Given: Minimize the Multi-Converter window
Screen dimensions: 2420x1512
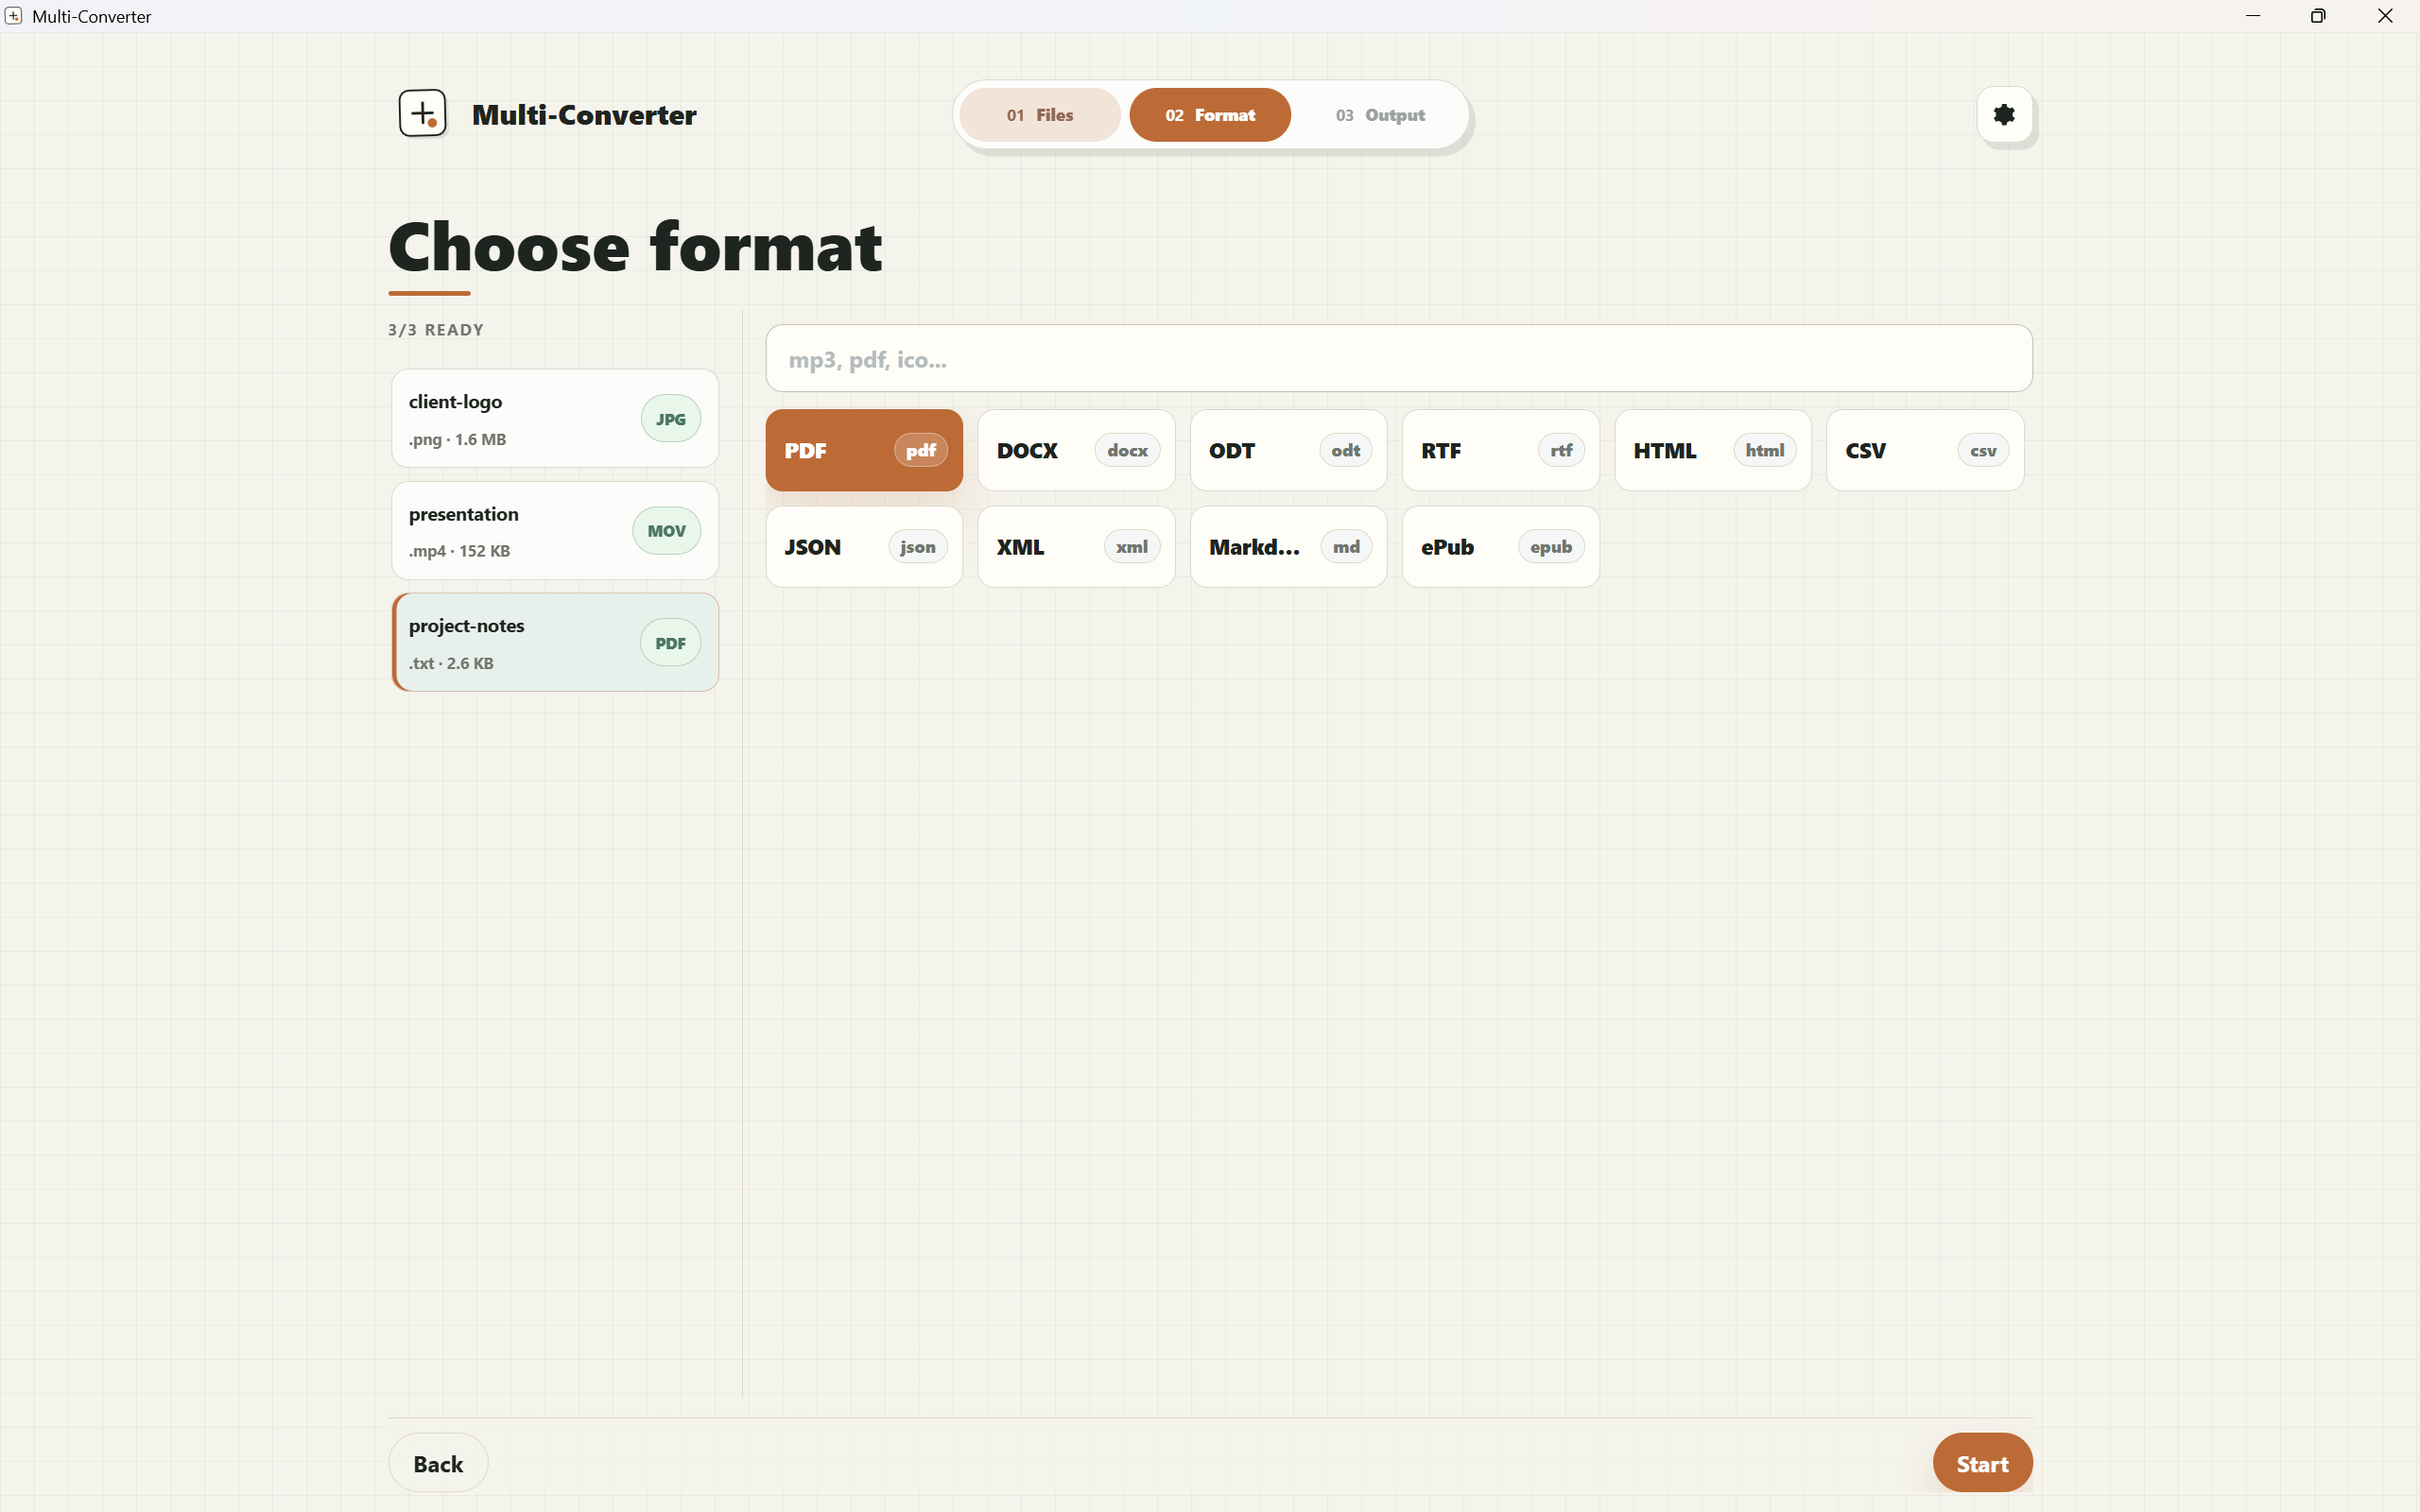Looking at the screenshot, I should [x=2253, y=16].
